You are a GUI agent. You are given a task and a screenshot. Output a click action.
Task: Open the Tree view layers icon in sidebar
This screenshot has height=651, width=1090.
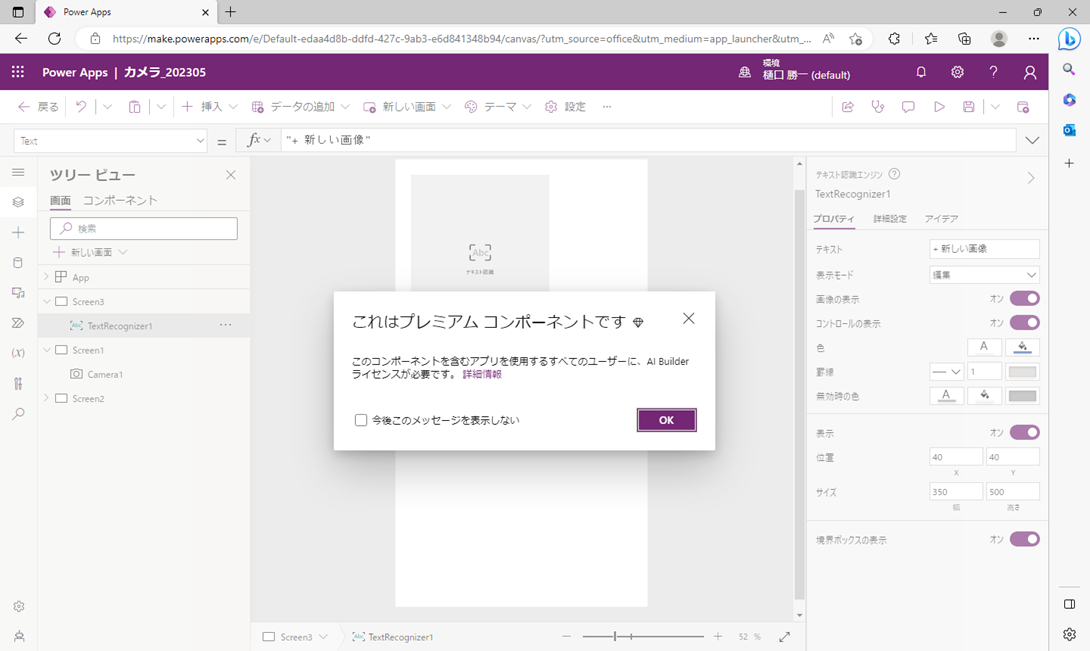pos(18,202)
